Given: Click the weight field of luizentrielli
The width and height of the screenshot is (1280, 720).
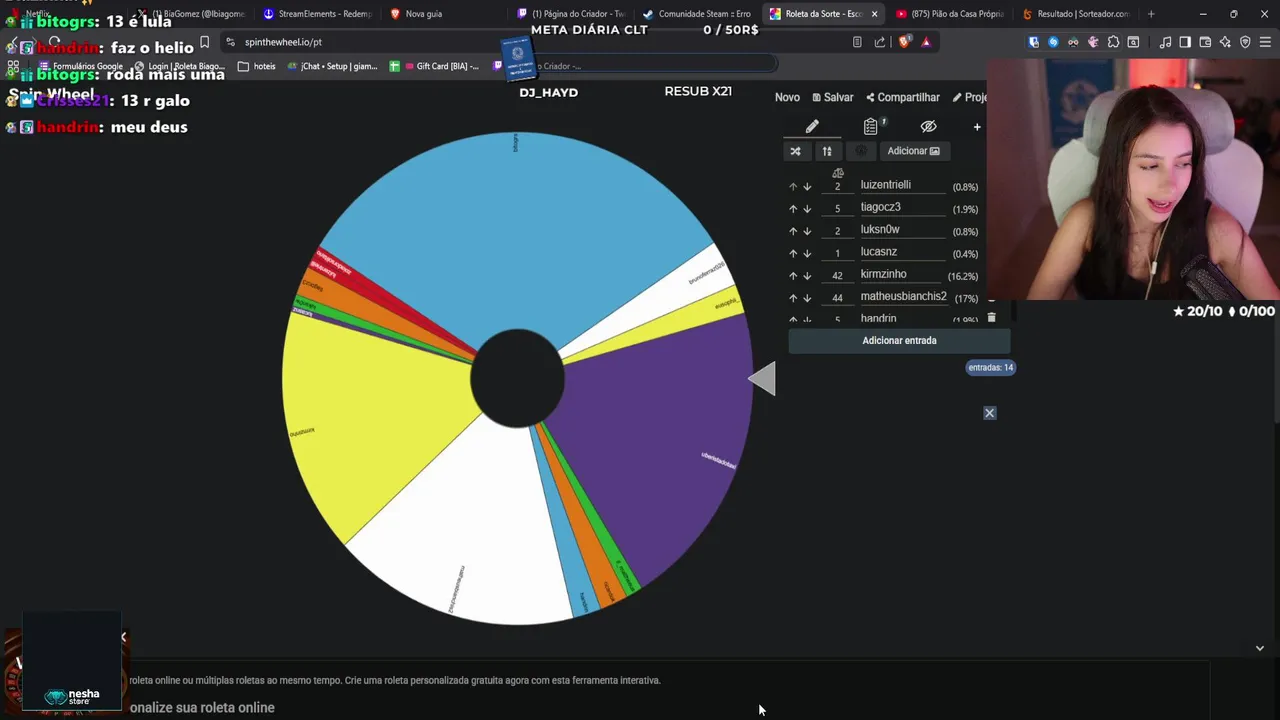Looking at the screenshot, I should 838,187.
